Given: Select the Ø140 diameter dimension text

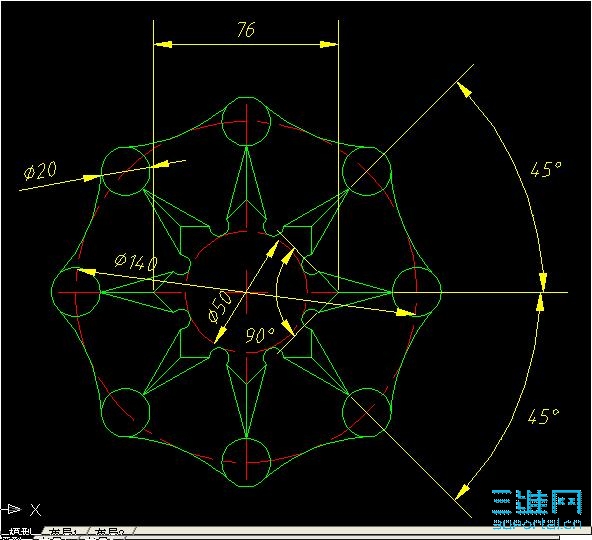Looking at the screenshot, I should [x=136, y=262].
